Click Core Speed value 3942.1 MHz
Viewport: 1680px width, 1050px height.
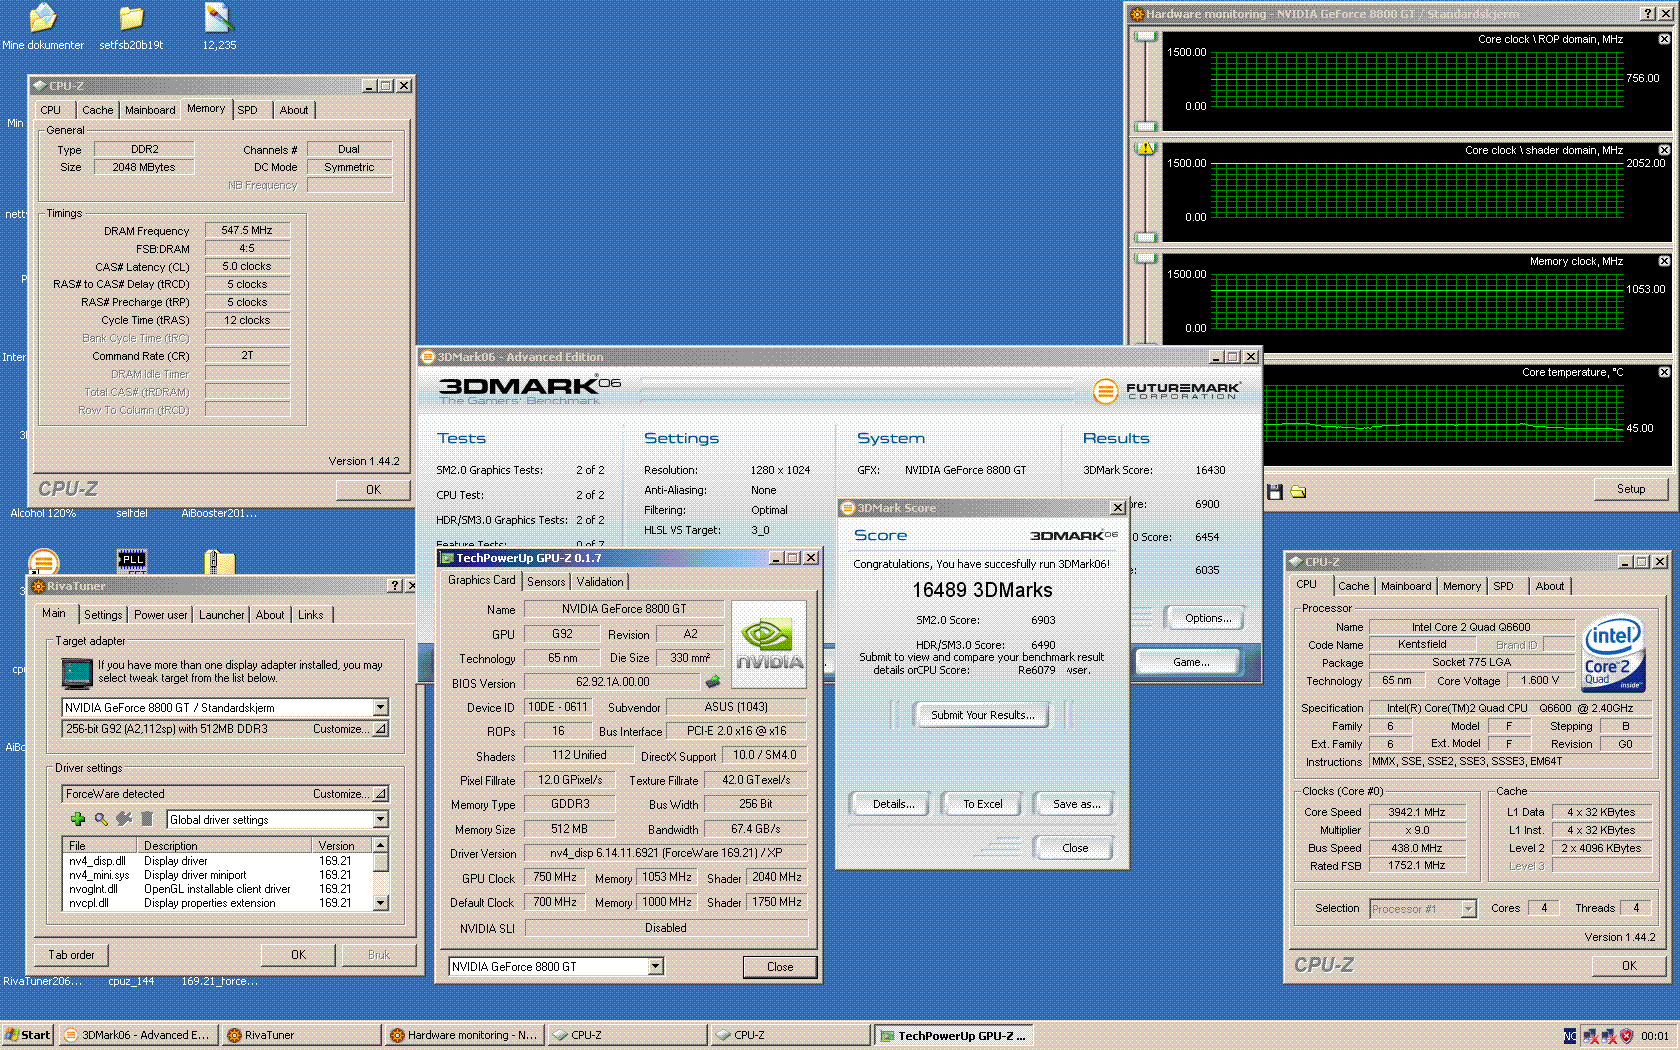(1416, 812)
